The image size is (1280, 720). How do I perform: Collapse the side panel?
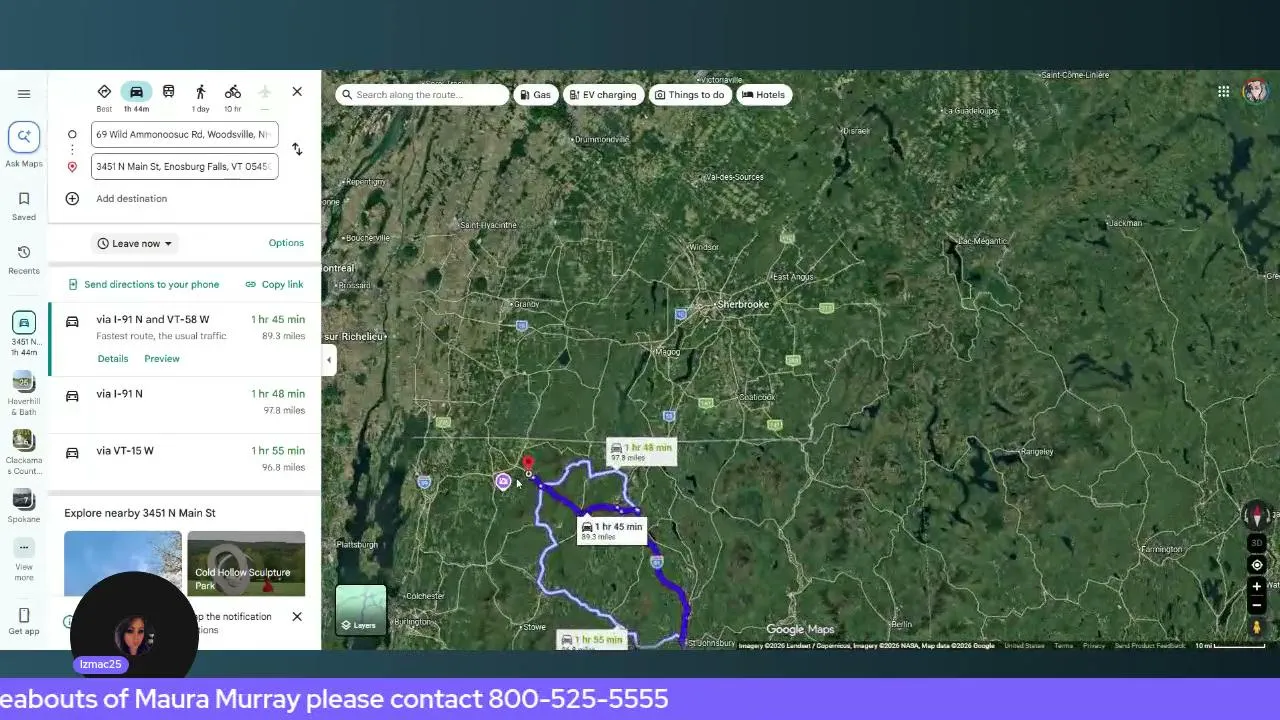pos(329,360)
